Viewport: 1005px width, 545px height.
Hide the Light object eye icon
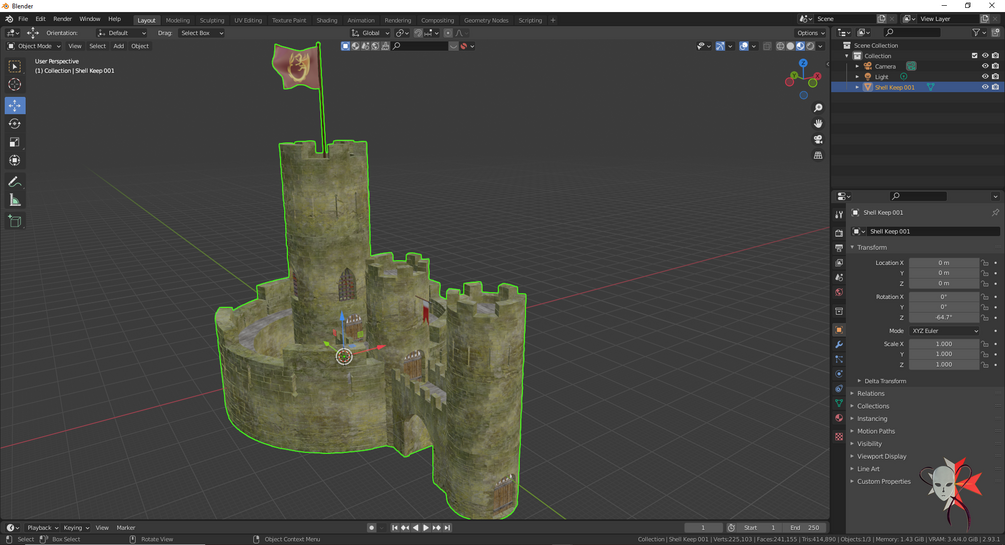pyautogui.click(x=985, y=76)
